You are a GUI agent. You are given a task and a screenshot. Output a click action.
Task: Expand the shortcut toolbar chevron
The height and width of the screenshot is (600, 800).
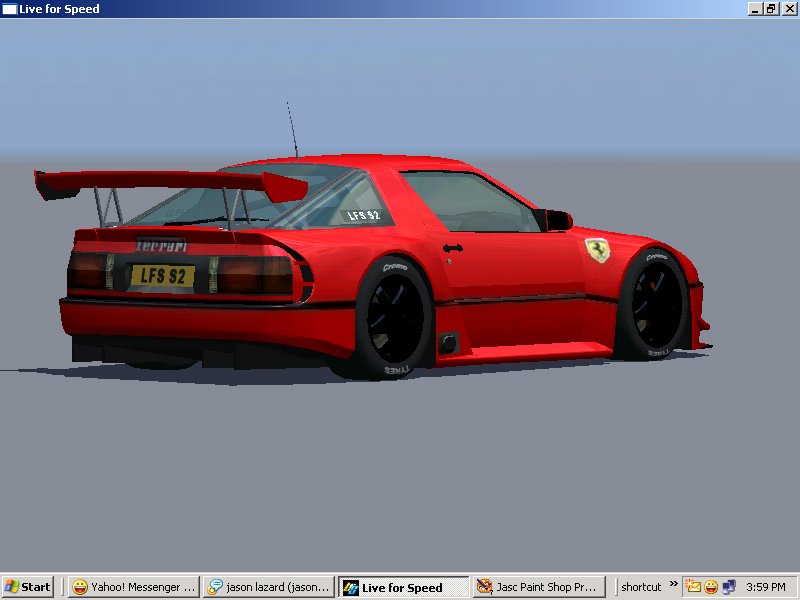(673, 583)
